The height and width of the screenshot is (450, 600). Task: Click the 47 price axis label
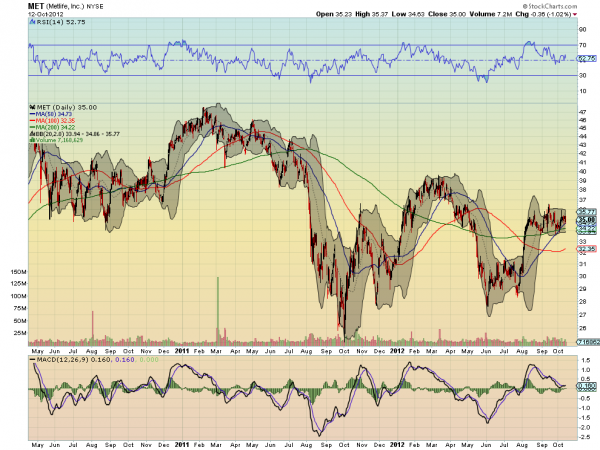583,112
